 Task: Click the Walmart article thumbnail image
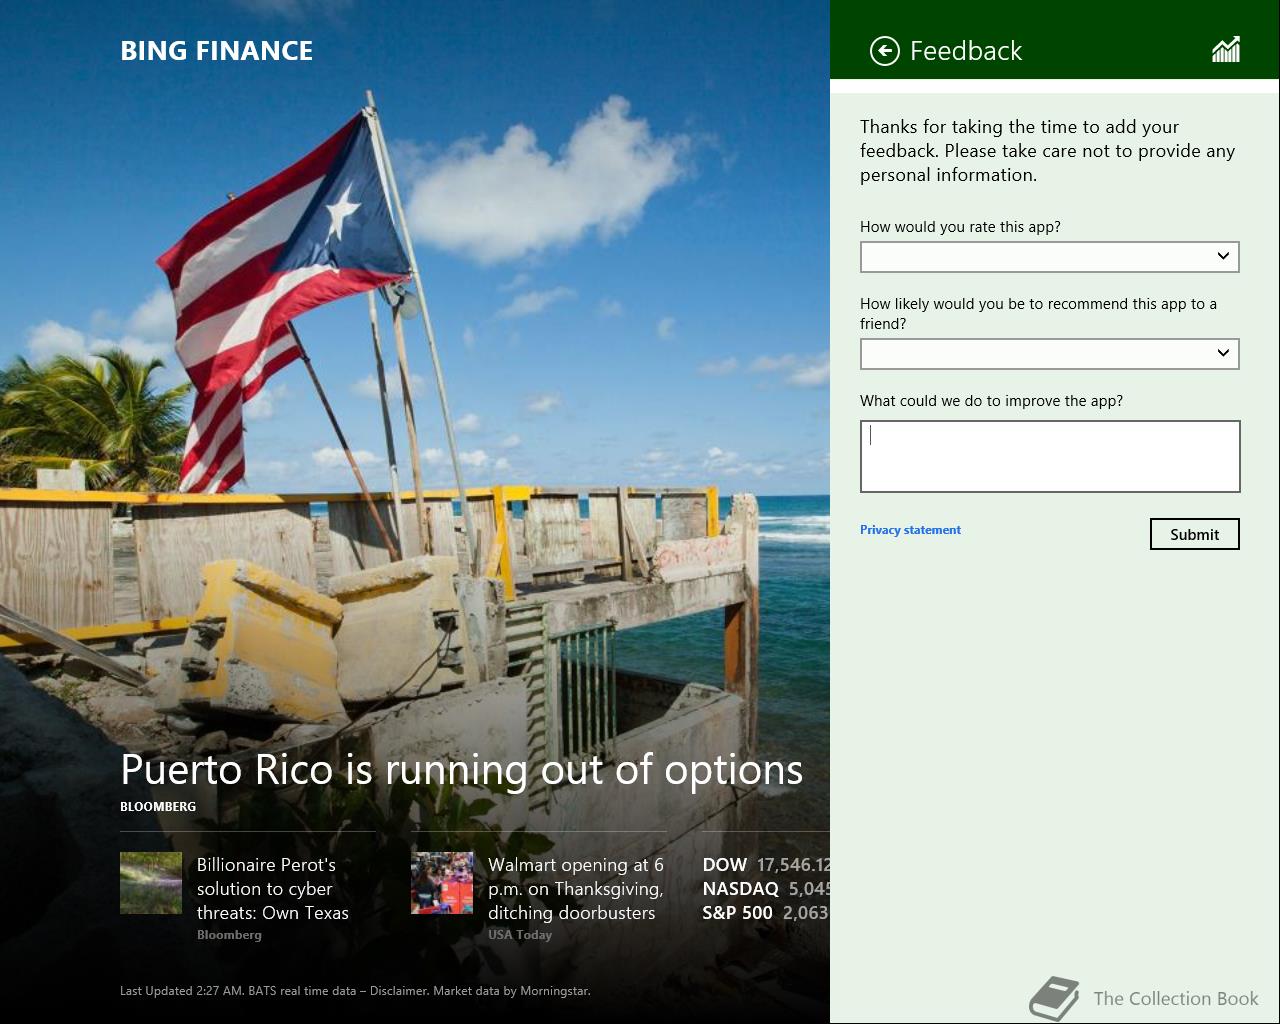[442, 883]
